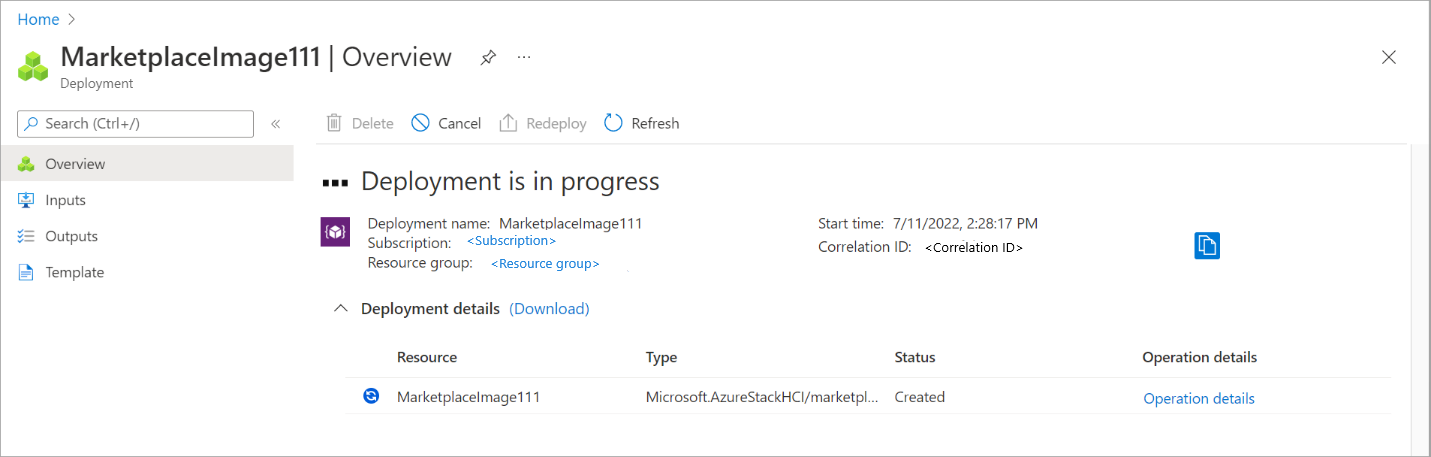Pin the MarketplaceImage111 deployment page
Screen dimensions: 1431x457
[488, 58]
